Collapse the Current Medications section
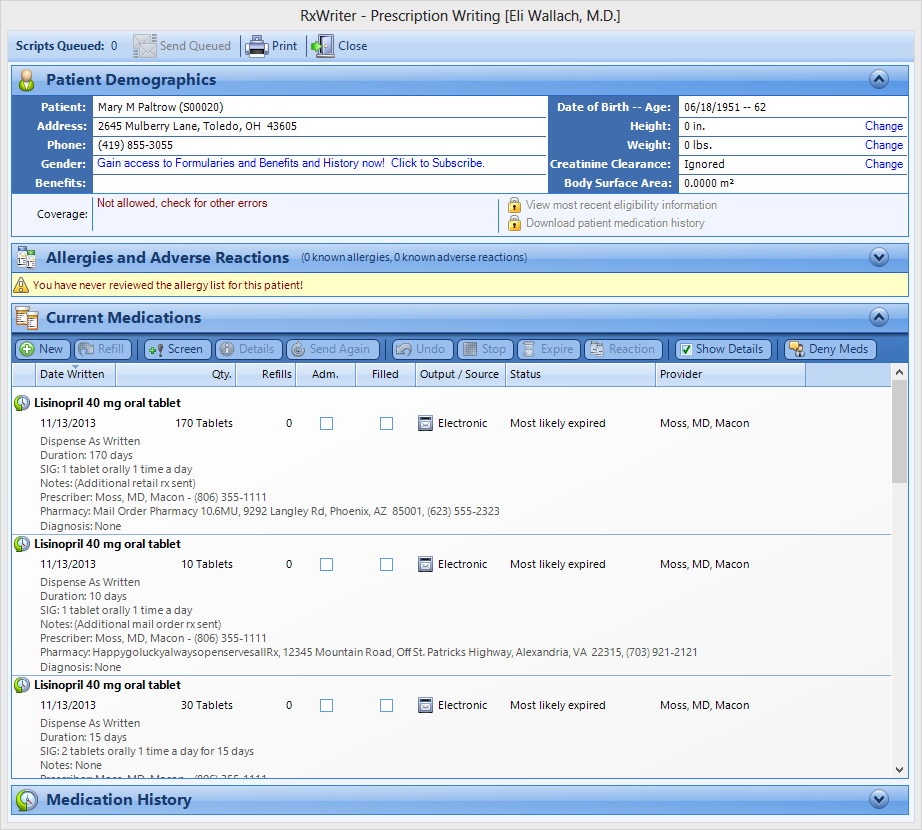 point(879,317)
